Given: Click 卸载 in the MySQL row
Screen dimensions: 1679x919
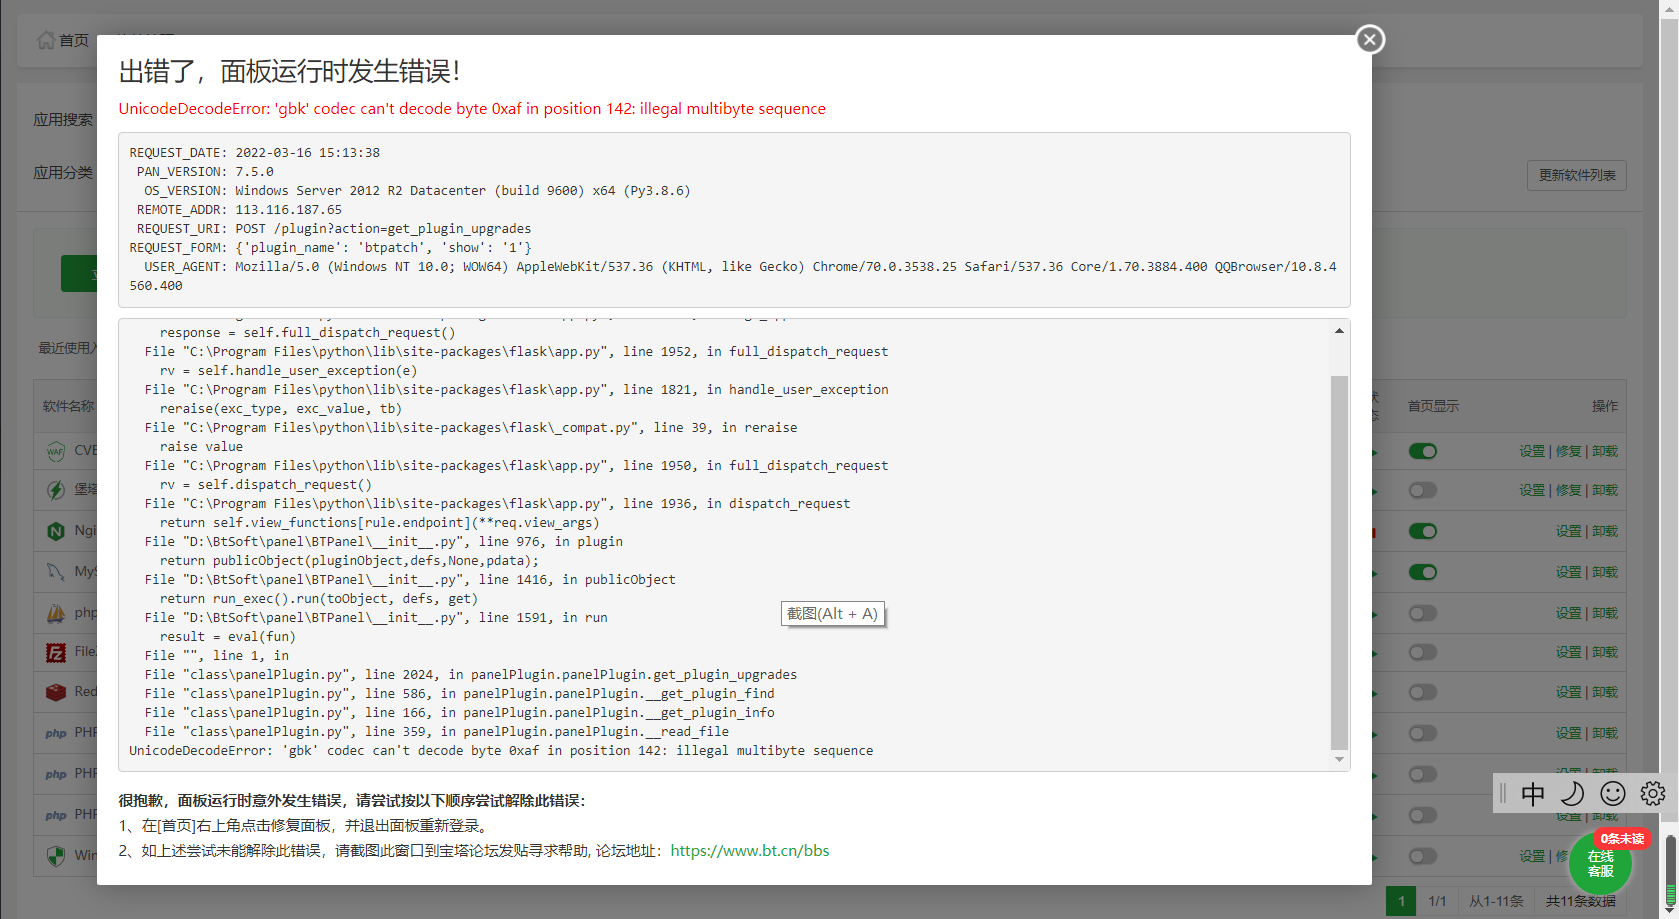Looking at the screenshot, I should (x=1605, y=572).
